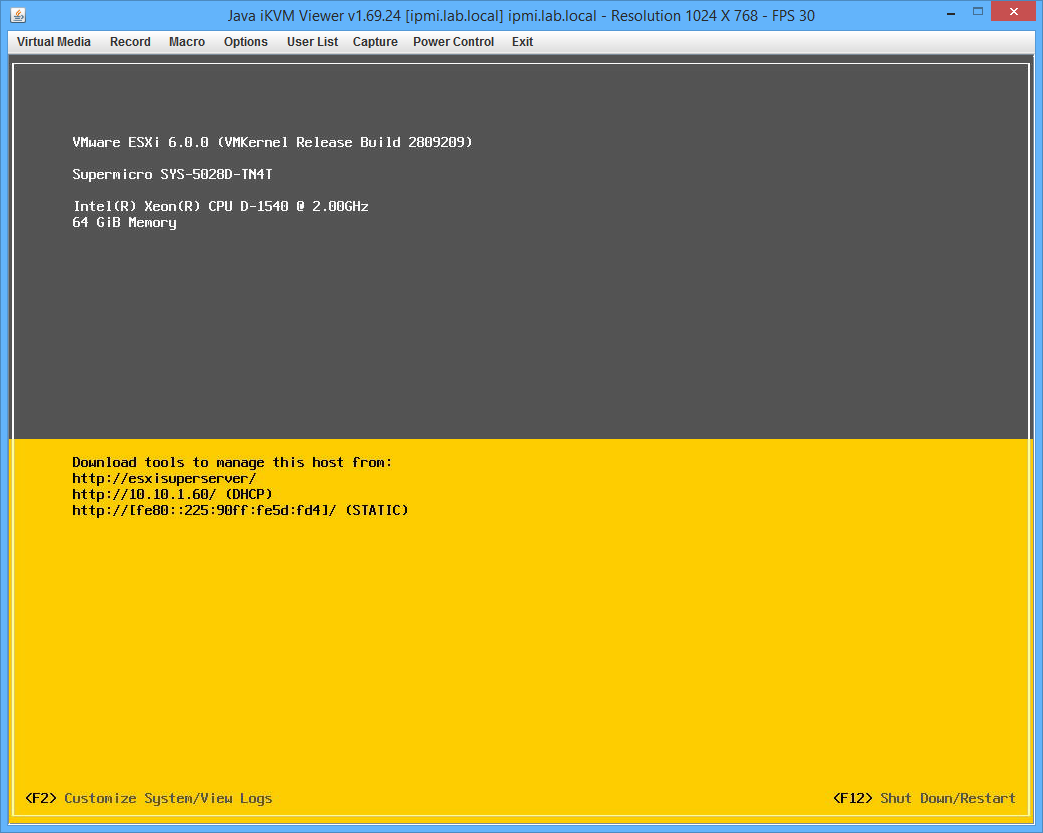Click the F2 Customize System/View Logs text

tap(148, 798)
